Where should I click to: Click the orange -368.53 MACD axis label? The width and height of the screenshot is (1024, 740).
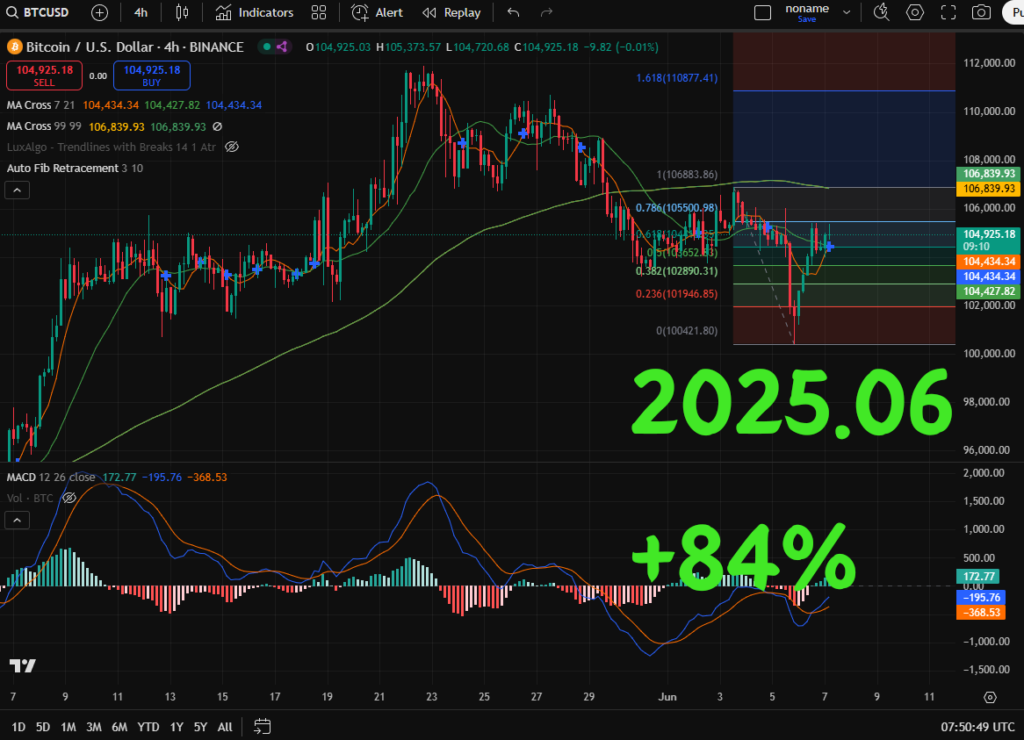pos(981,613)
